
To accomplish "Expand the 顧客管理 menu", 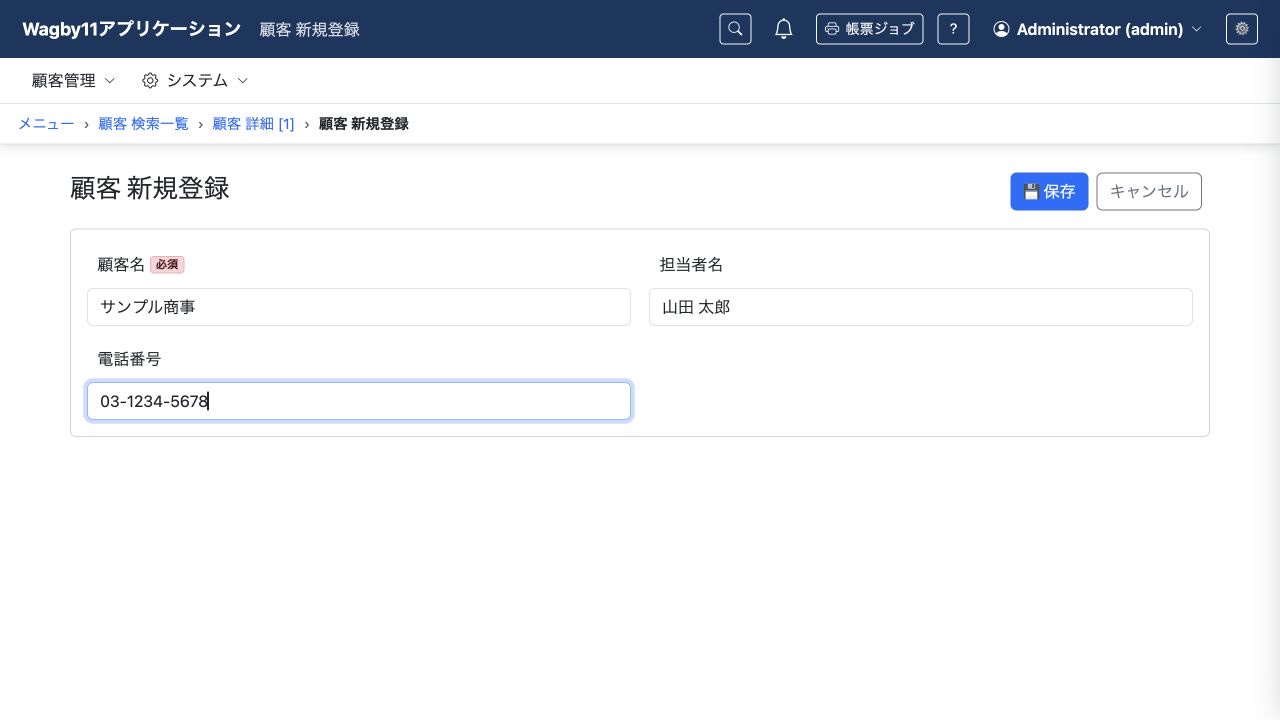I will [x=73, y=80].
